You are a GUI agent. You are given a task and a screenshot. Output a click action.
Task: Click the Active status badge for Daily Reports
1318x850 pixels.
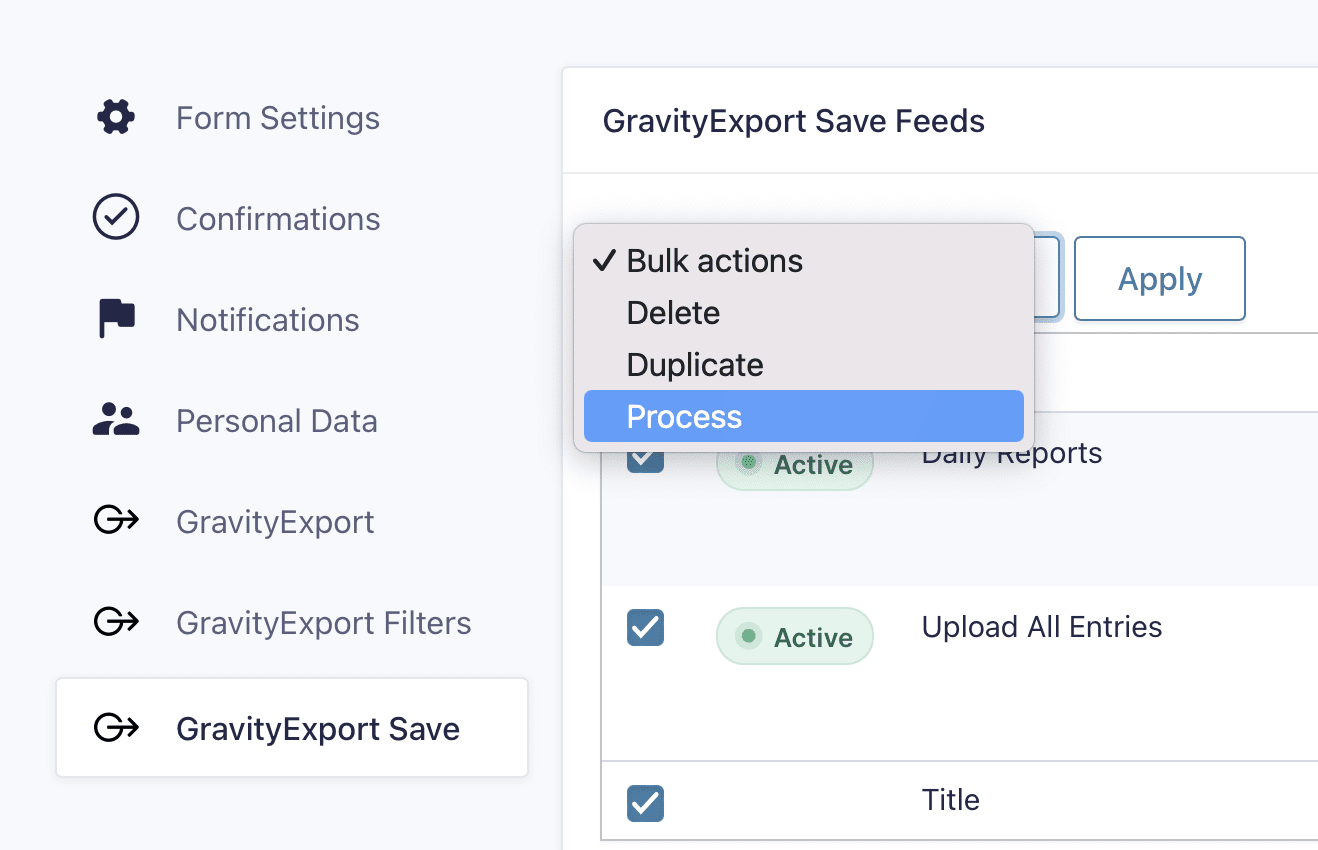pyautogui.click(x=794, y=462)
